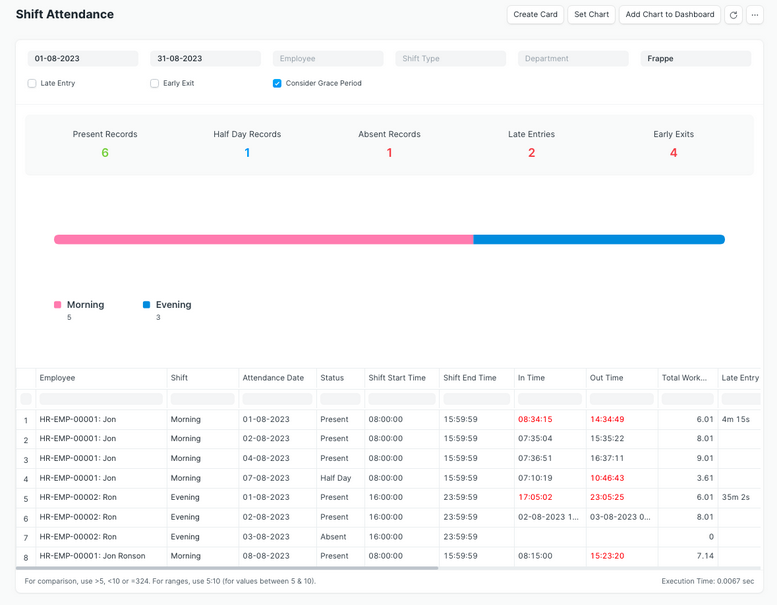777x605 pixels.
Task: Open the Shift Type filter dropdown
Action: (450, 59)
